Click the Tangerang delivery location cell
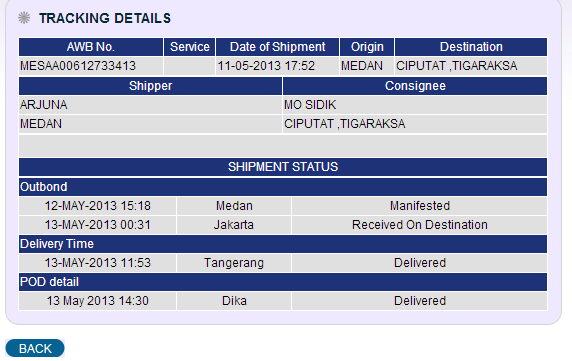572x361 pixels. 234,263
